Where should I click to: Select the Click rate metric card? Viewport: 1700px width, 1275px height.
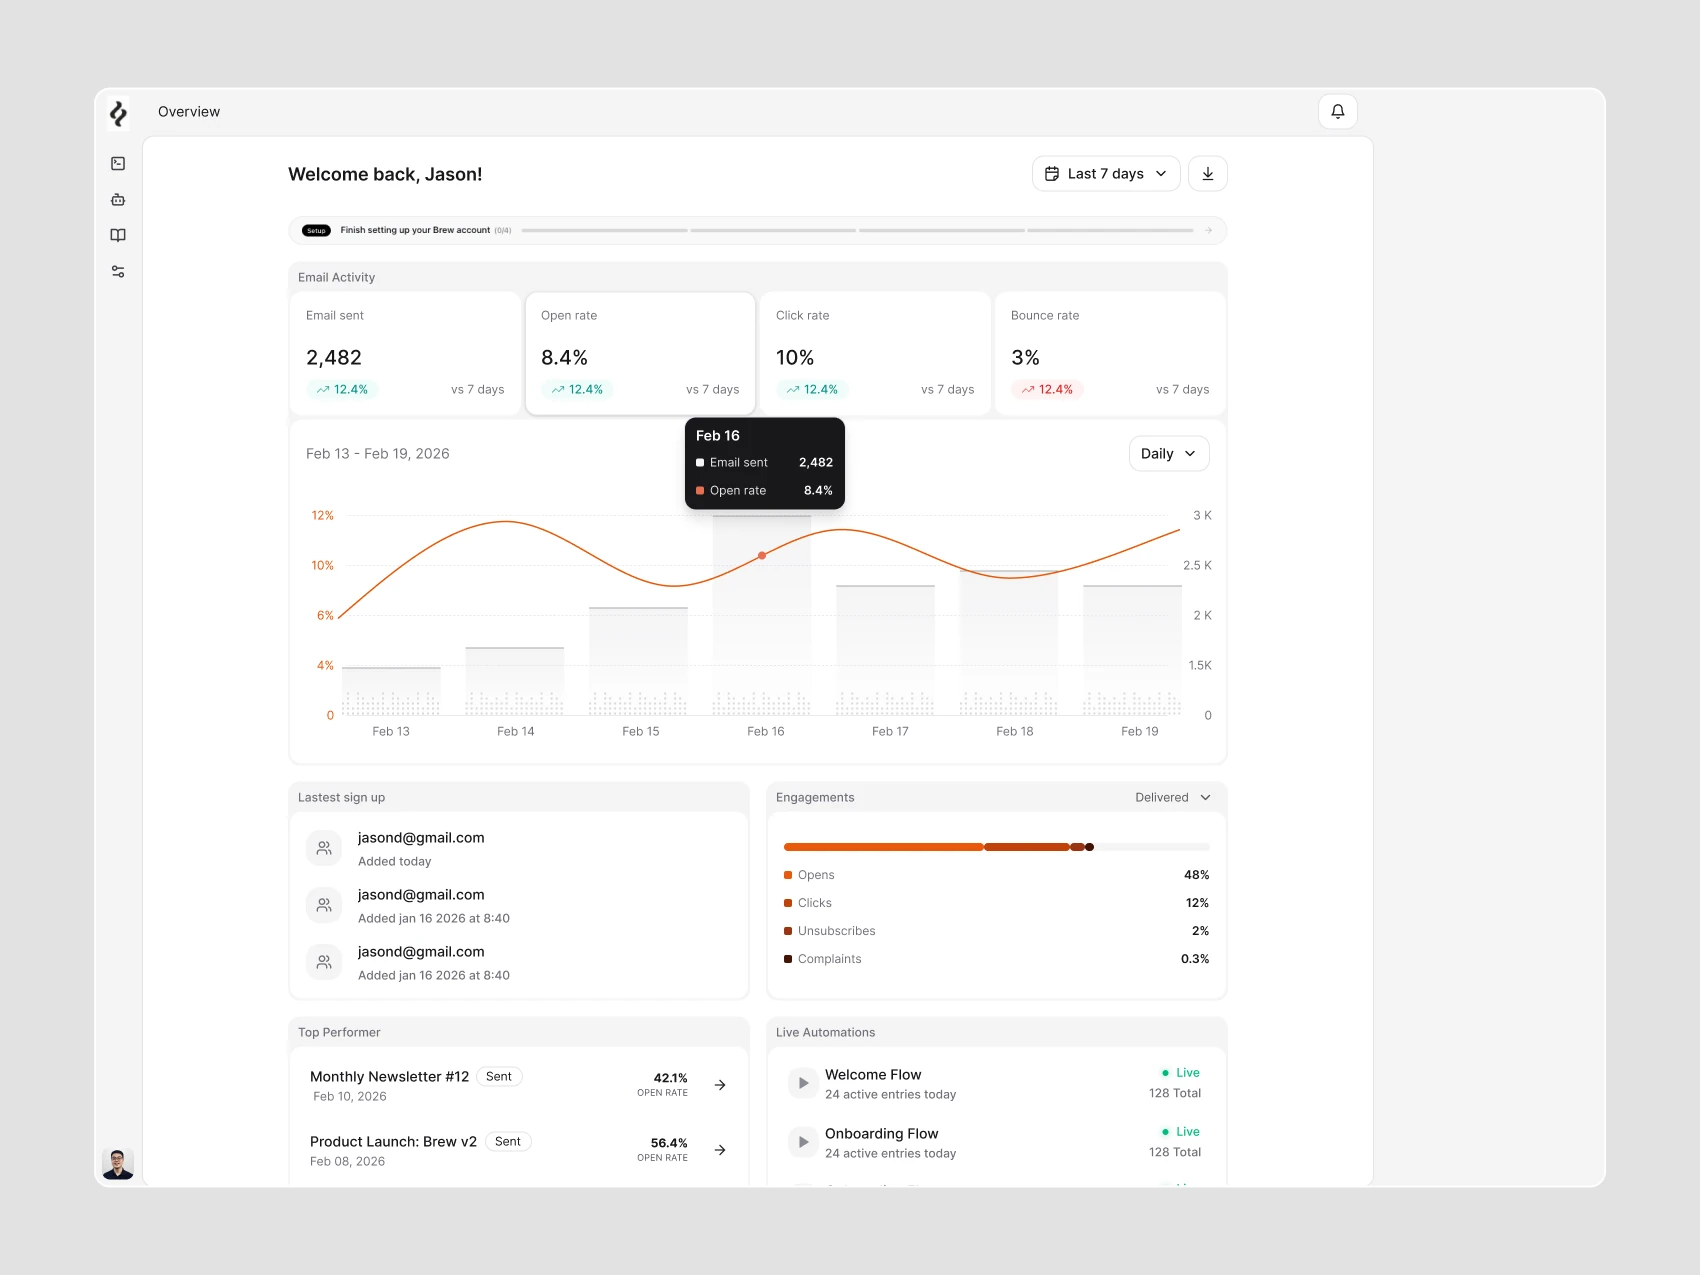pyautogui.click(x=875, y=353)
